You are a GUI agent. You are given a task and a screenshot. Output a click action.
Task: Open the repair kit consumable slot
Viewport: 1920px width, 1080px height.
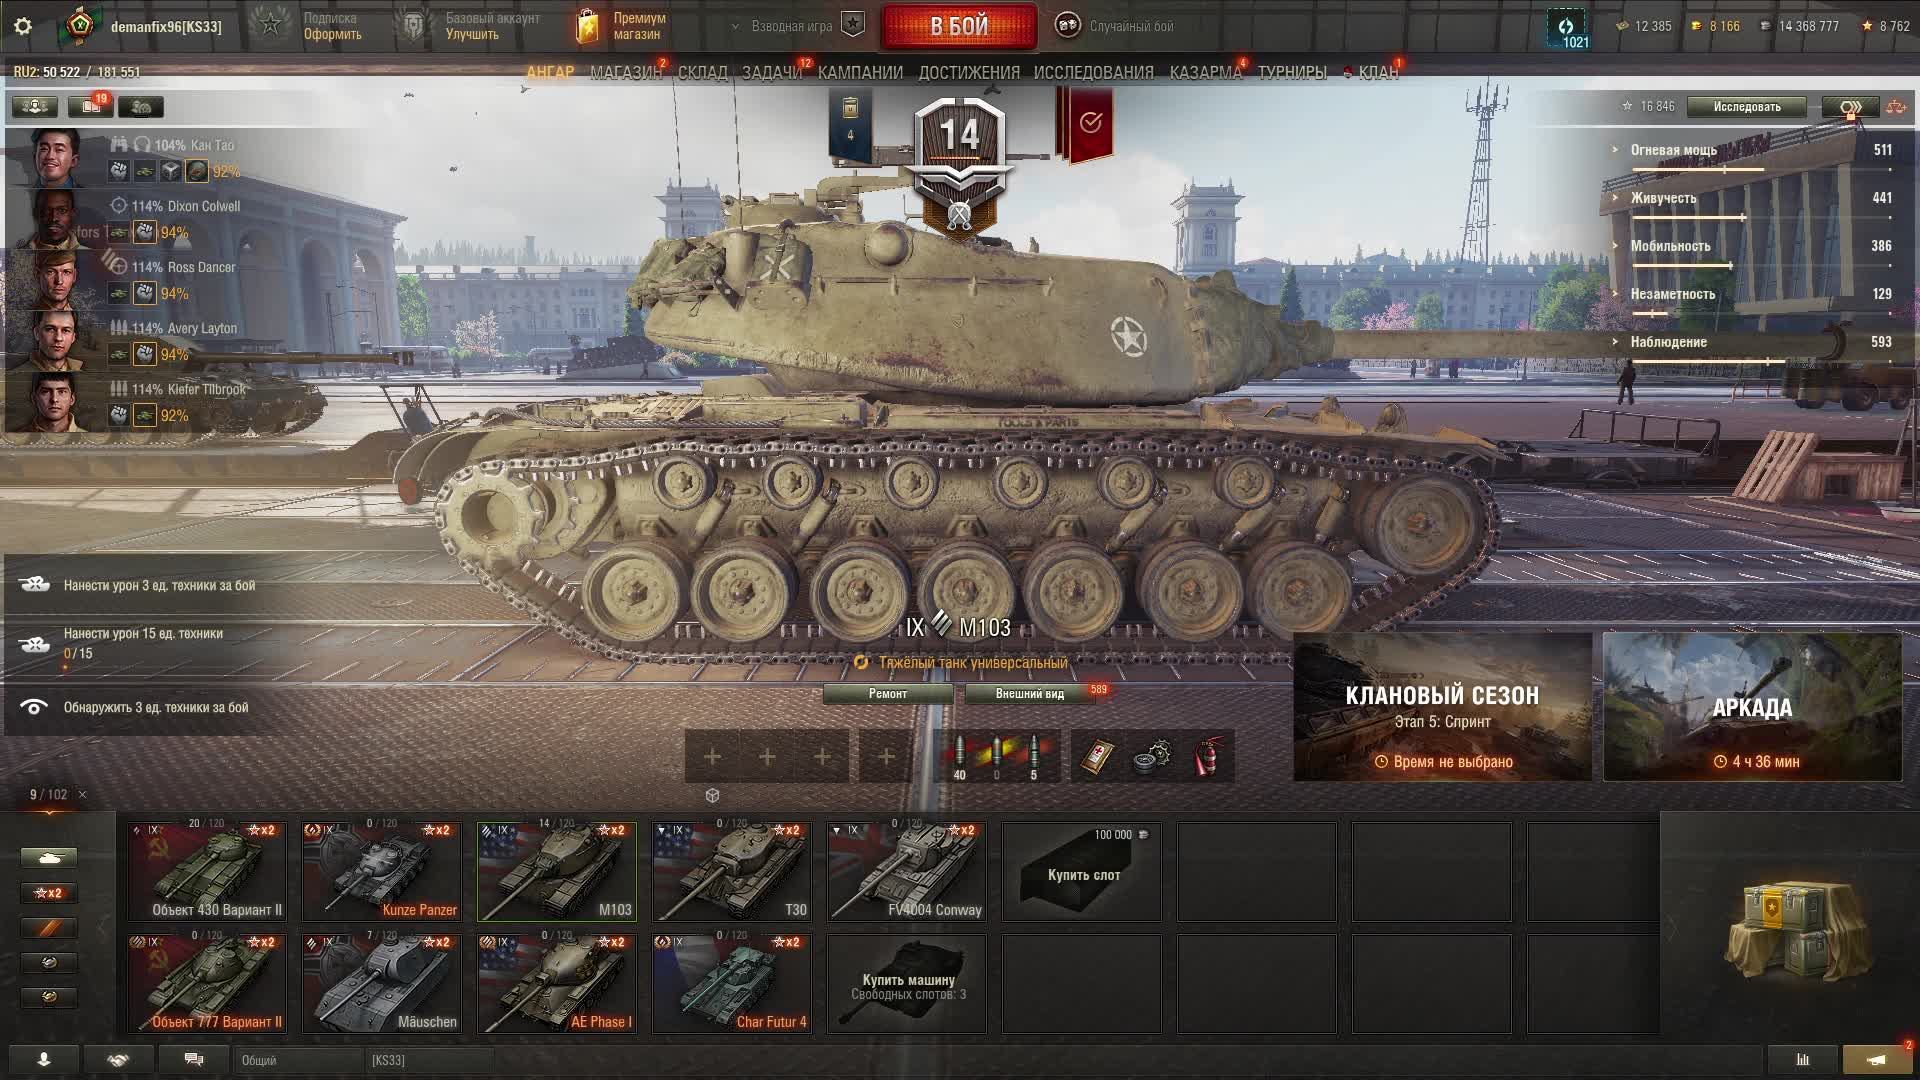1152,757
